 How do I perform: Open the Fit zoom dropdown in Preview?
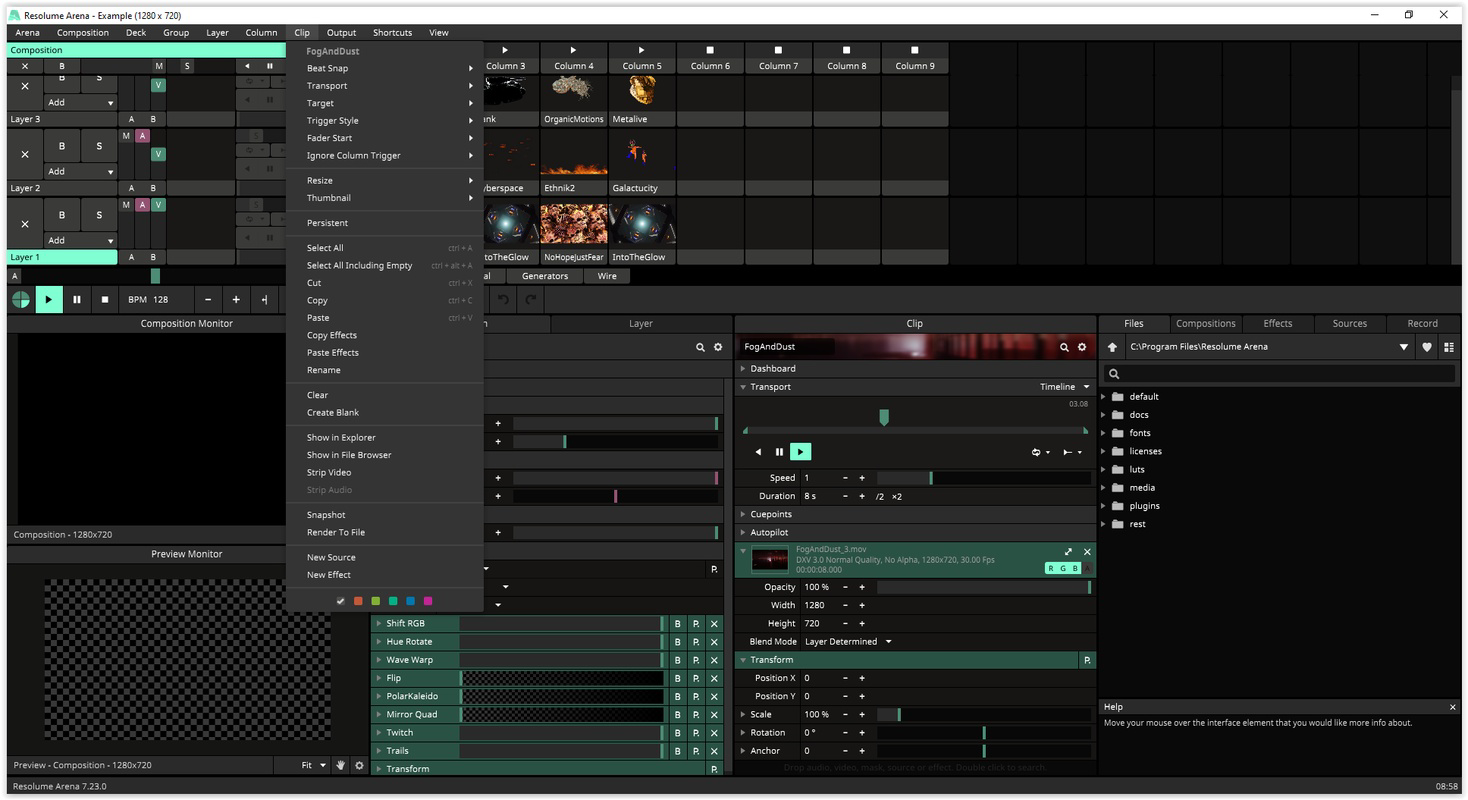313,765
